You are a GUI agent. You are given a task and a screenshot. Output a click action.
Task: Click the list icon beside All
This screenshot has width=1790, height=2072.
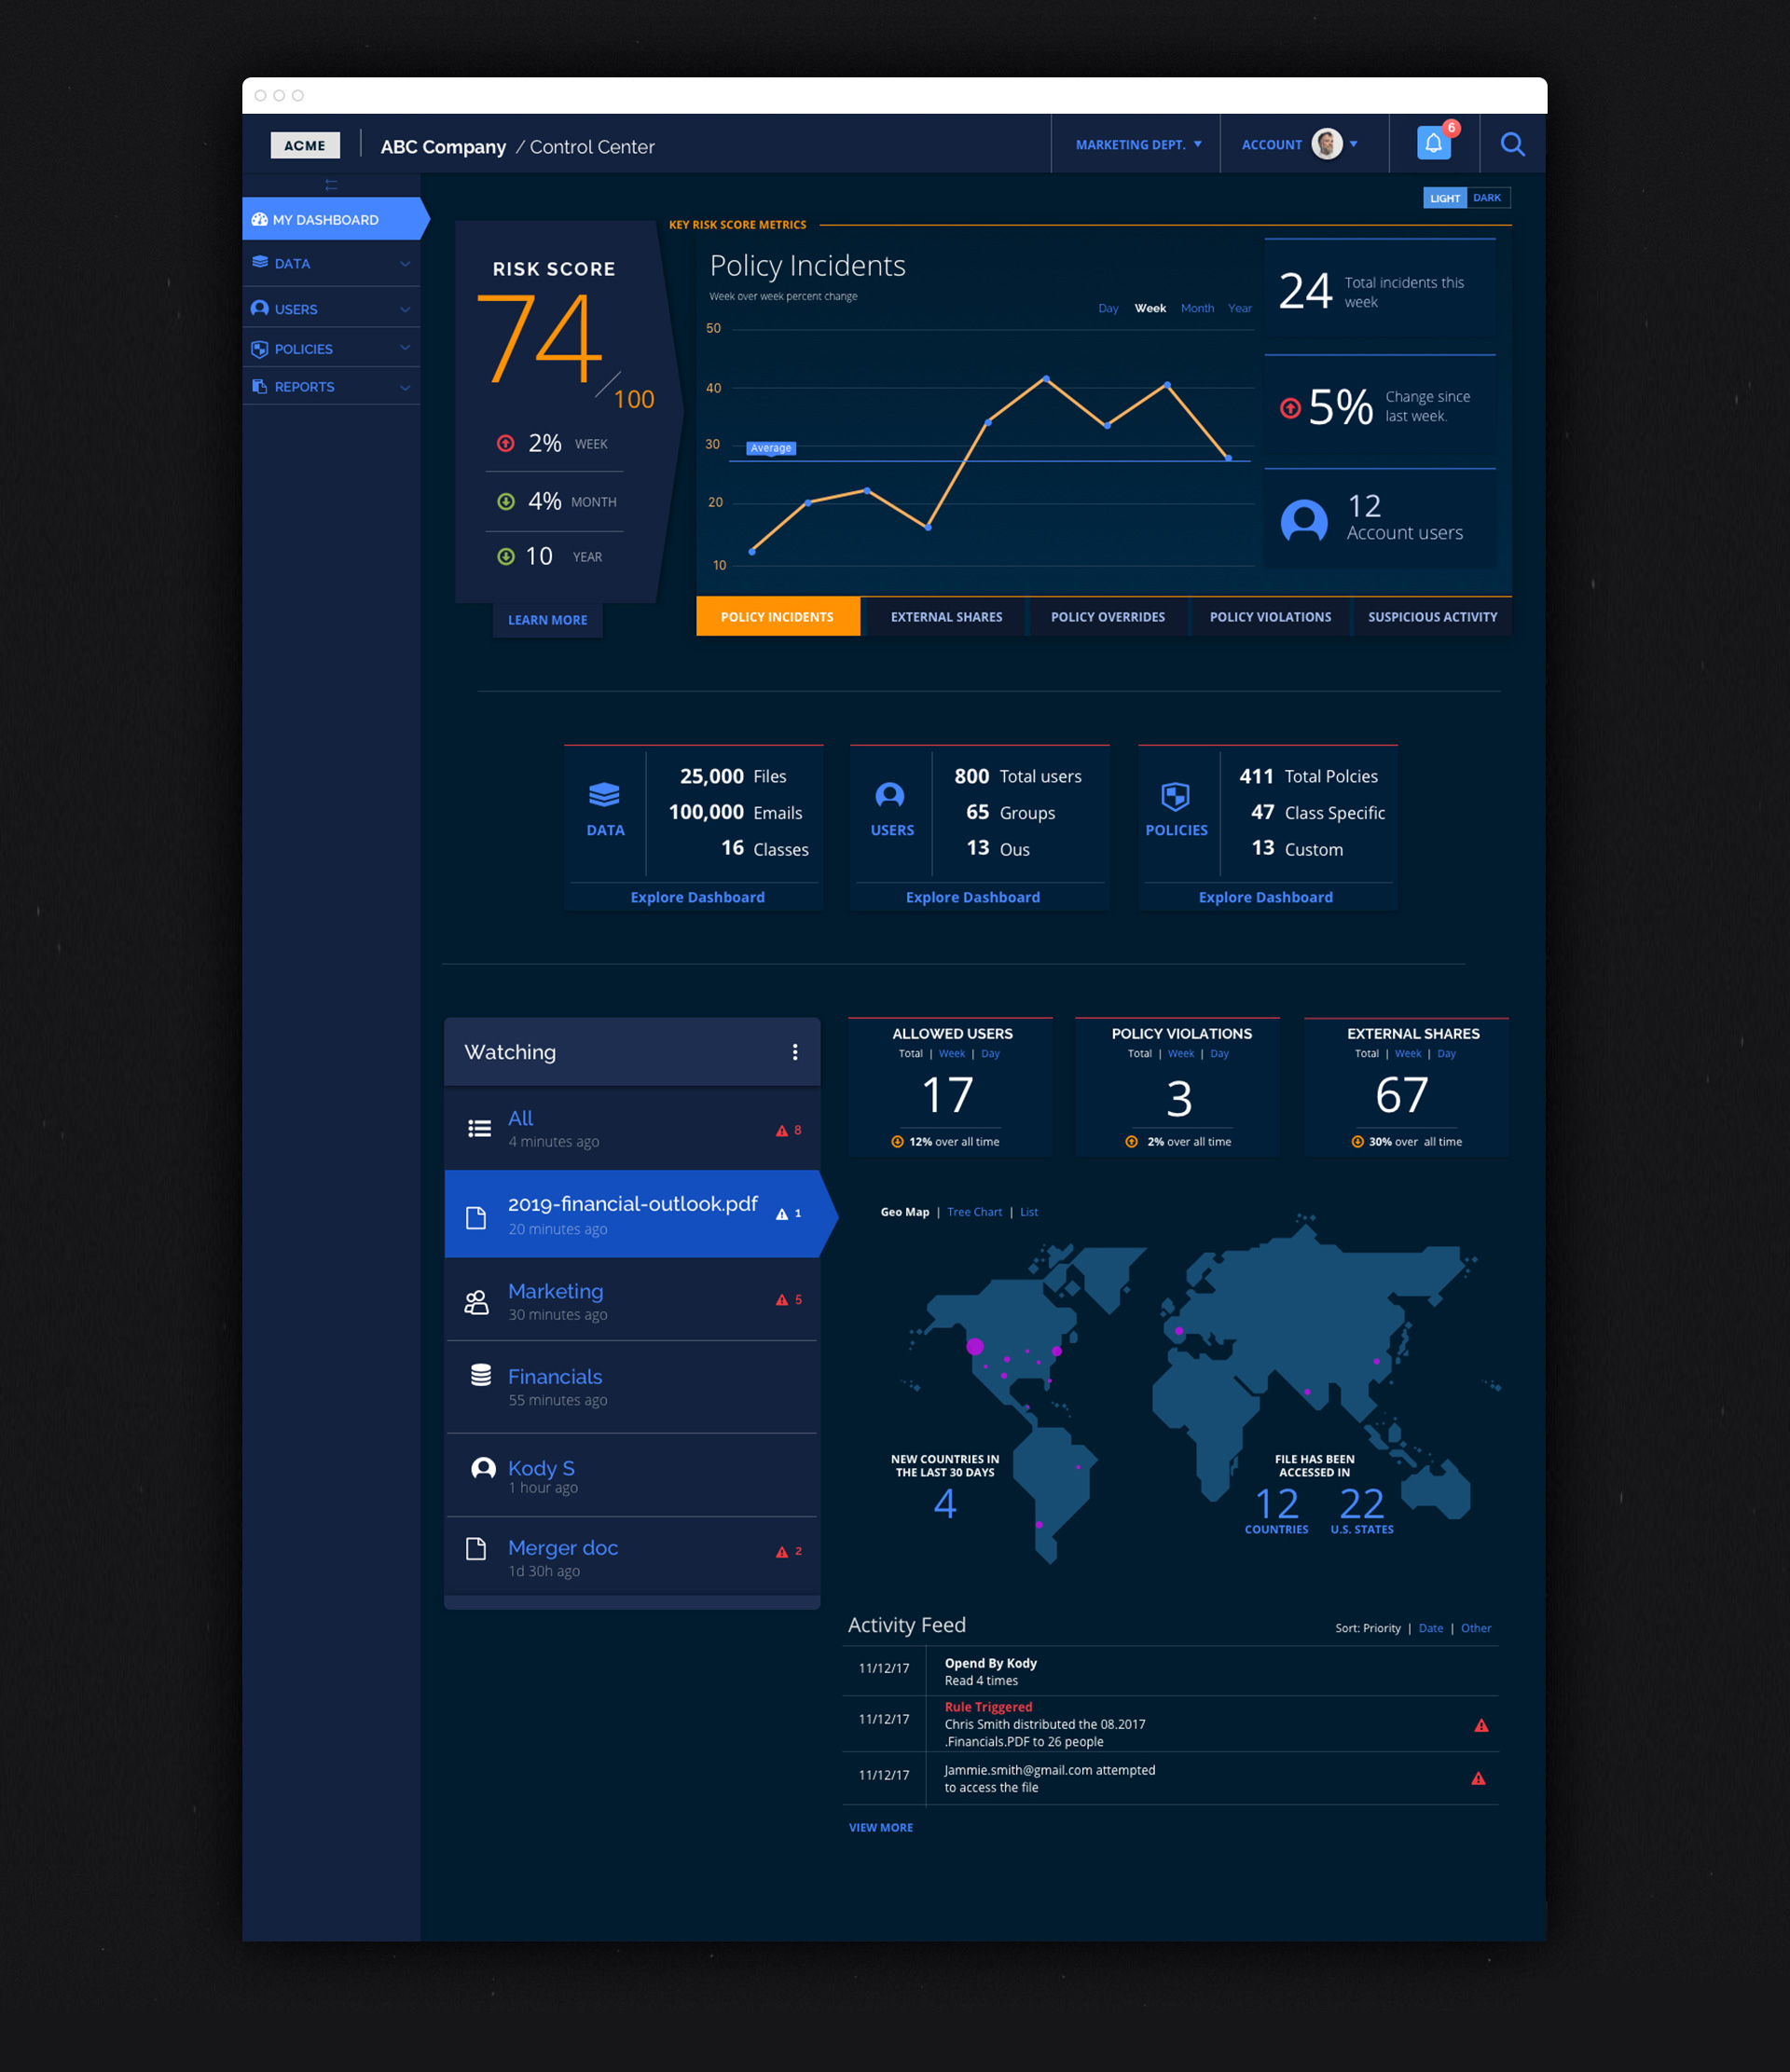(479, 1129)
